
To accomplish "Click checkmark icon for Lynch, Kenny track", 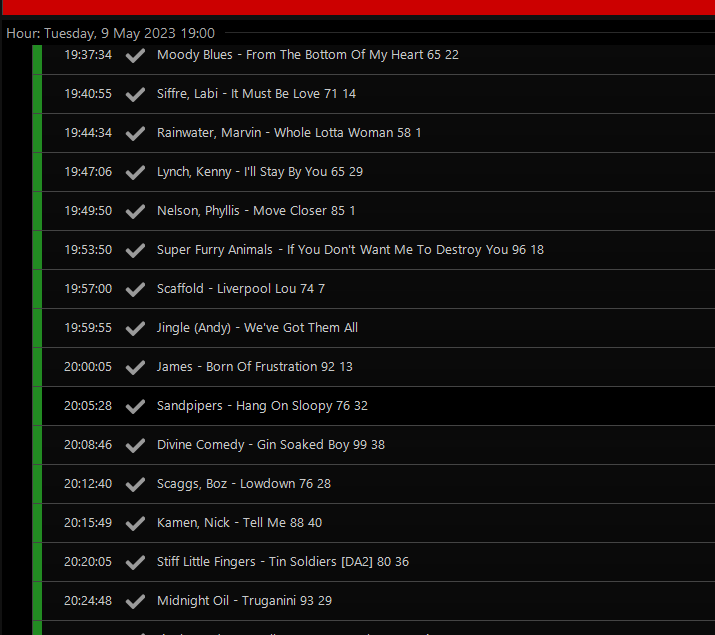I will [x=135, y=172].
